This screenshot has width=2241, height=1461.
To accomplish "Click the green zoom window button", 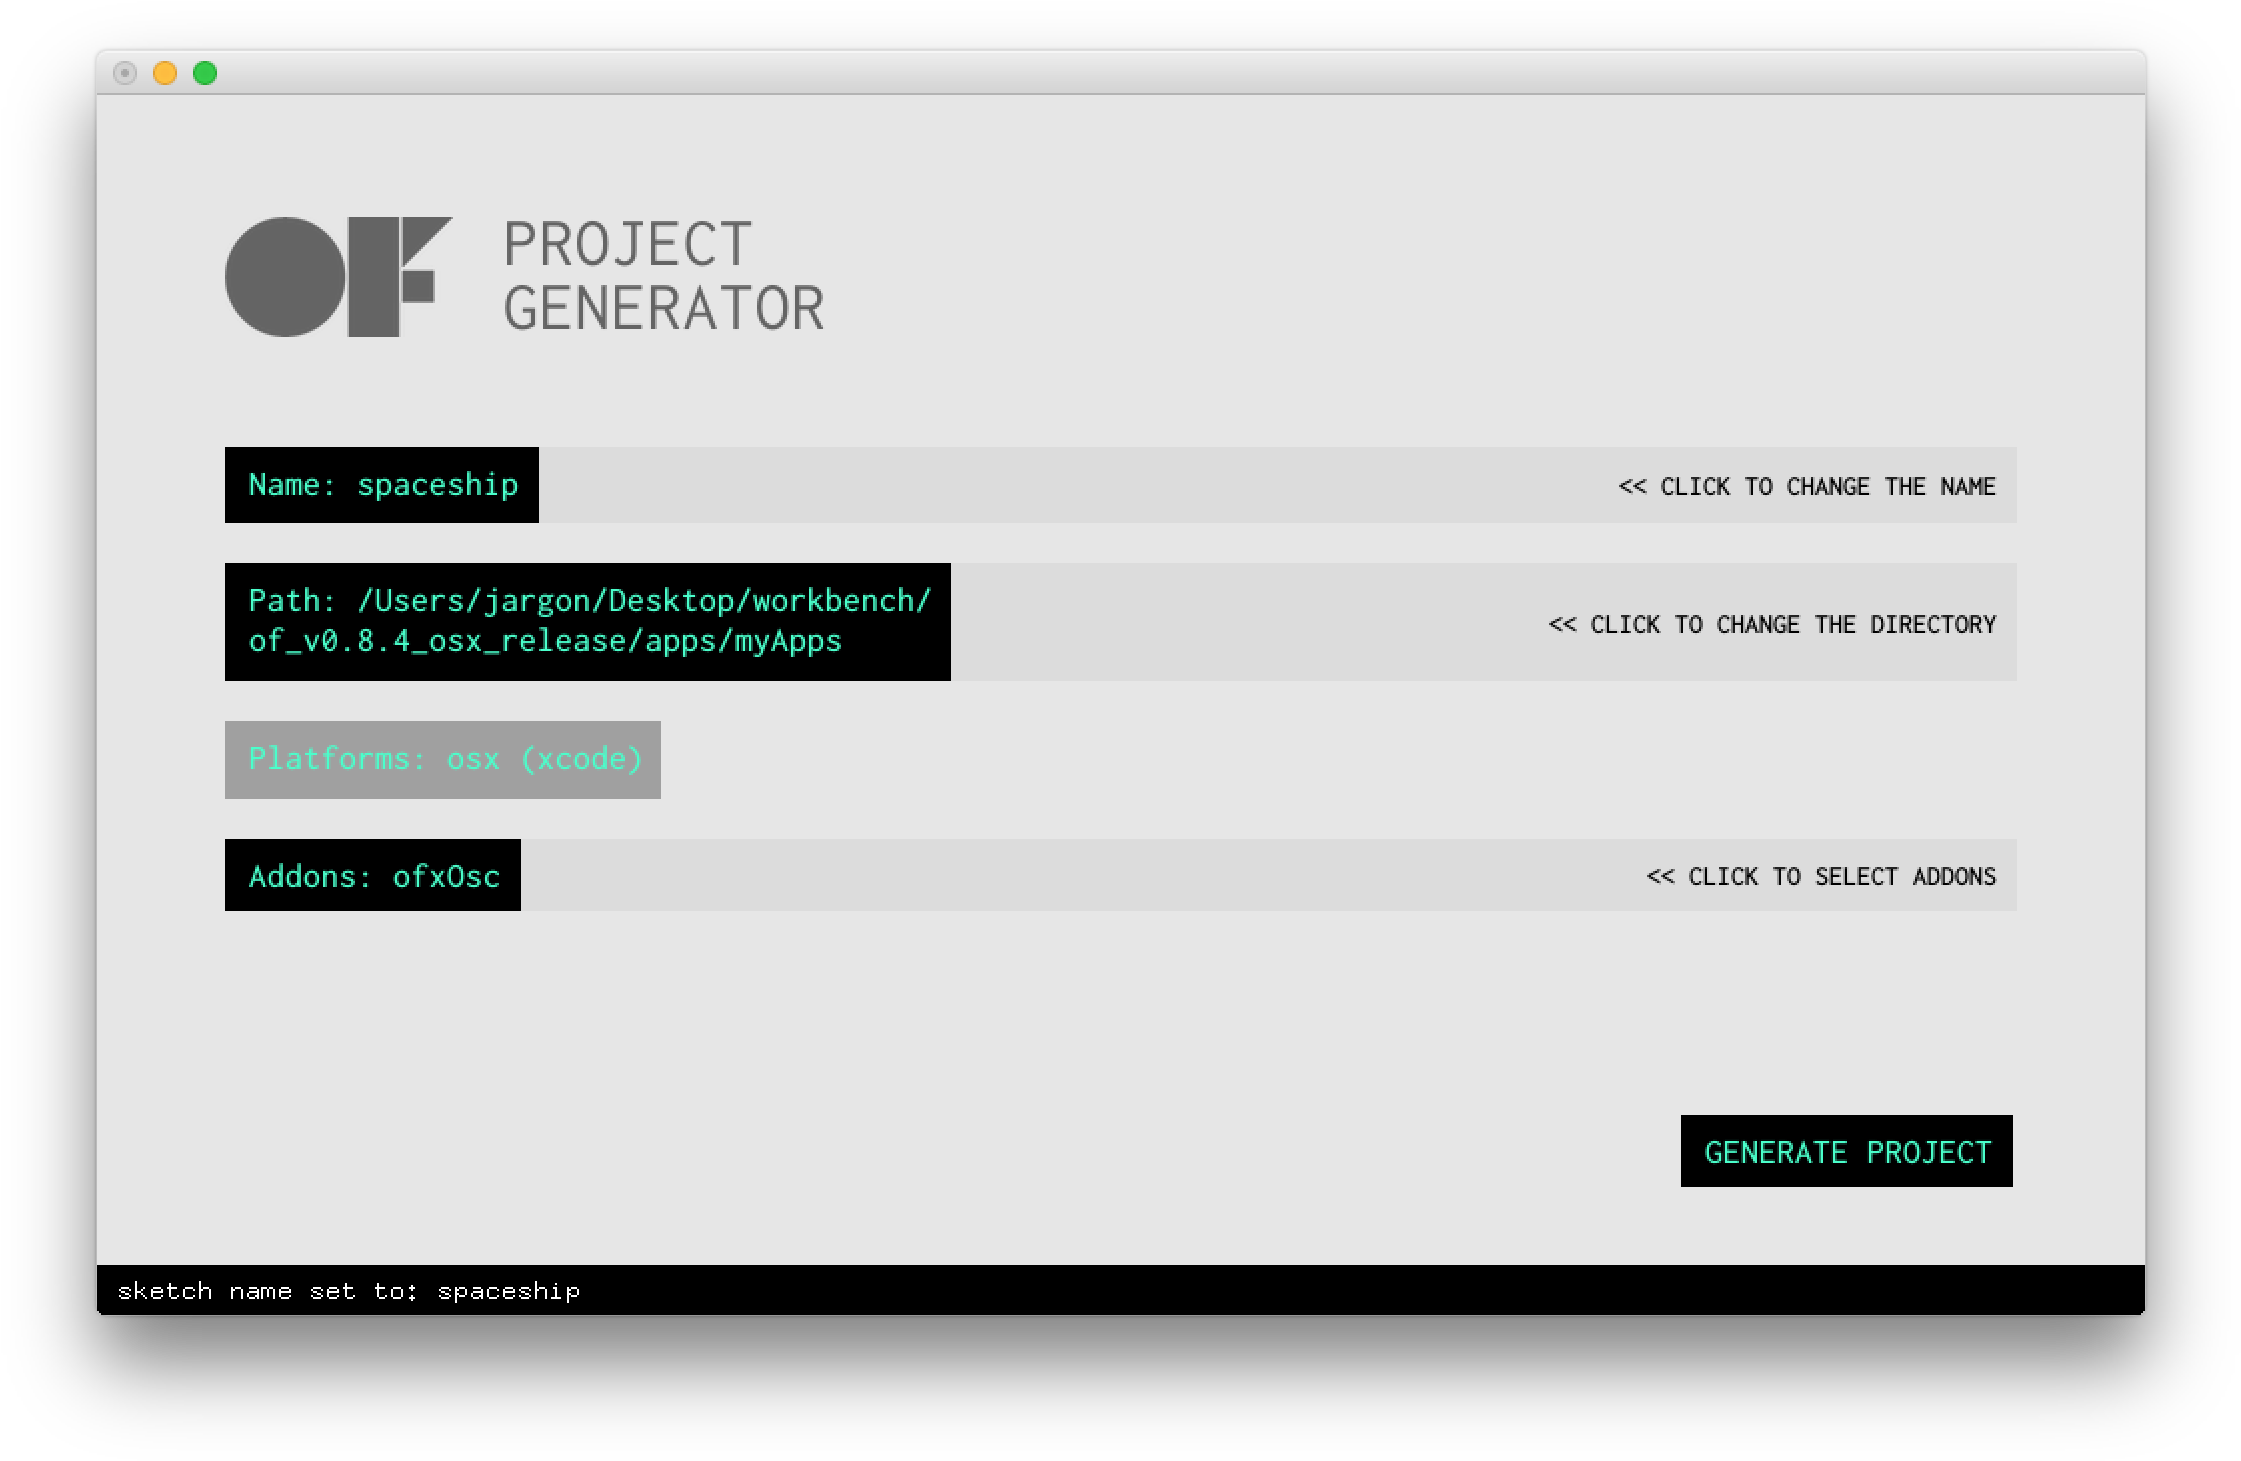I will click(x=205, y=74).
